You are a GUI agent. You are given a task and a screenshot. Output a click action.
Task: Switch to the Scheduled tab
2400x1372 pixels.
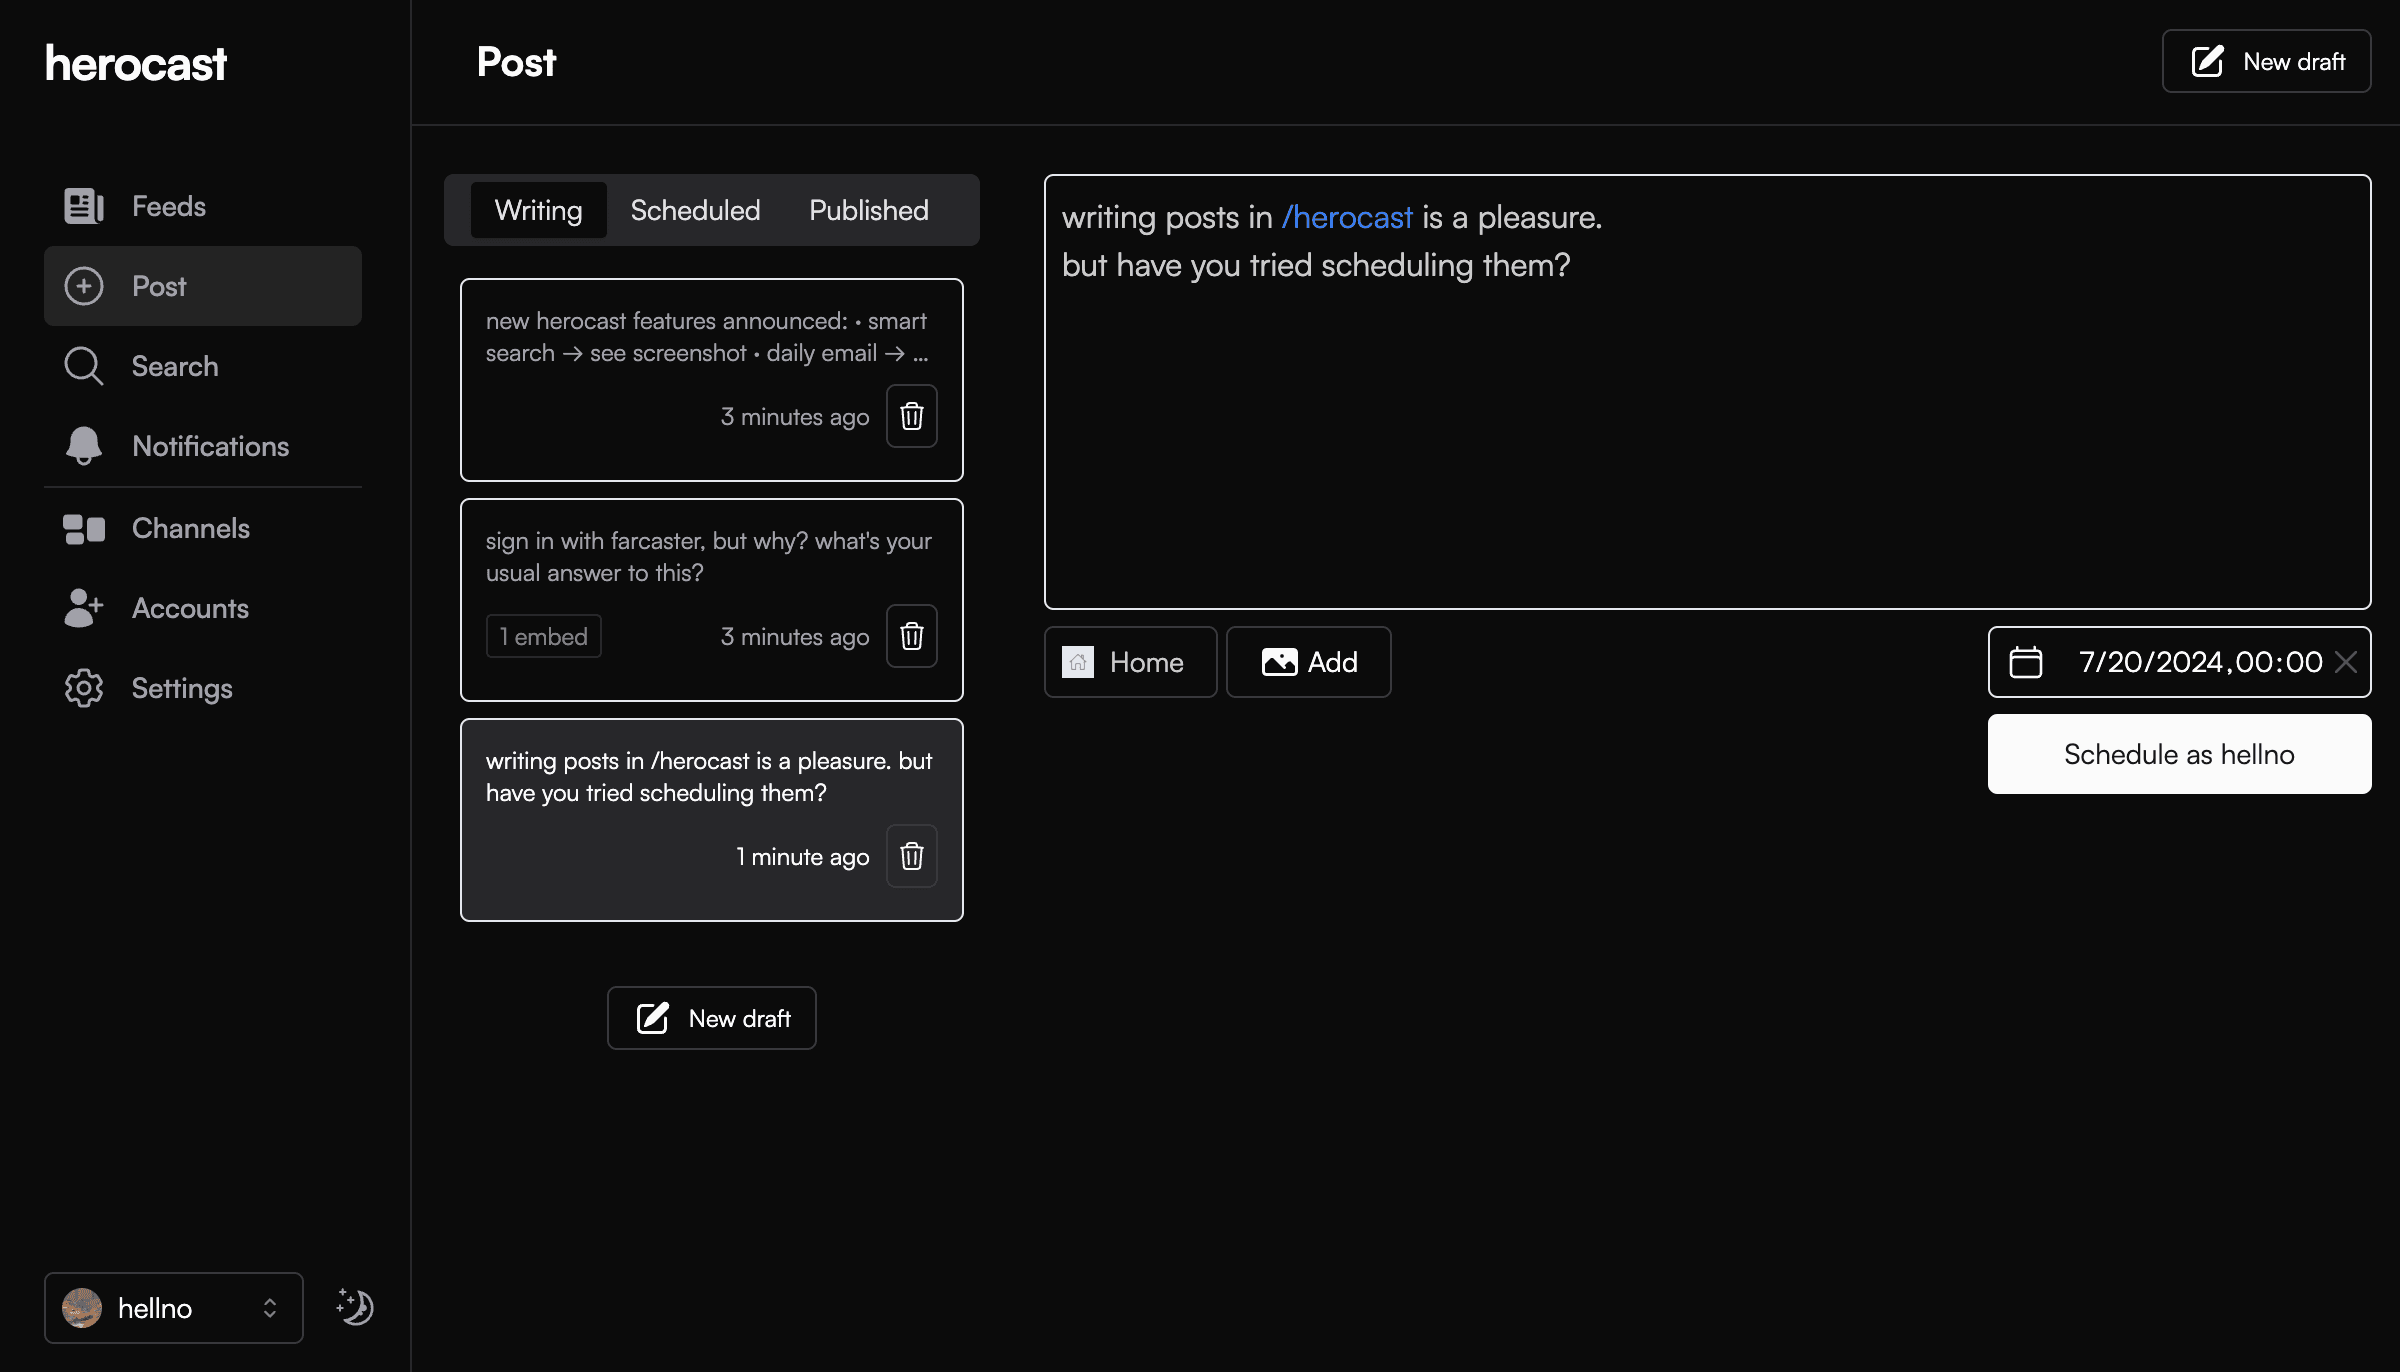(695, 210)
